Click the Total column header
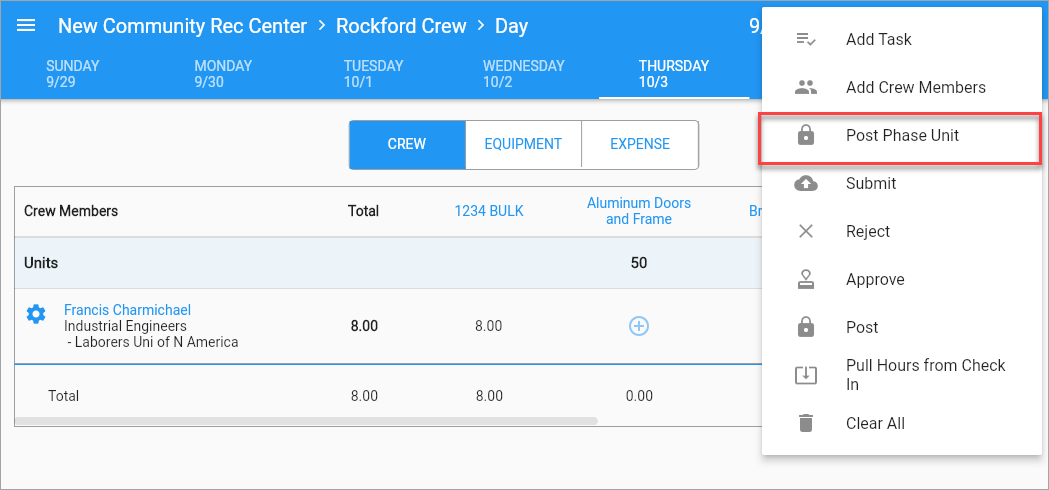This screenshot has width=1049, height=490. [363, 212]
